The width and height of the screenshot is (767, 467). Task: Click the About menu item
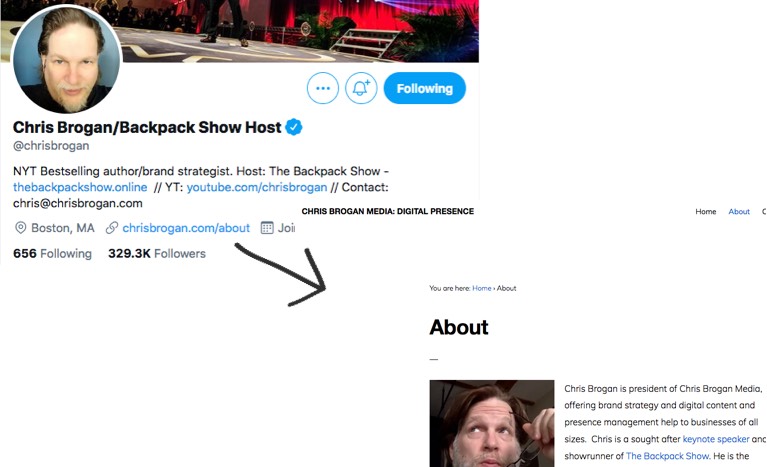coord(739,211)
